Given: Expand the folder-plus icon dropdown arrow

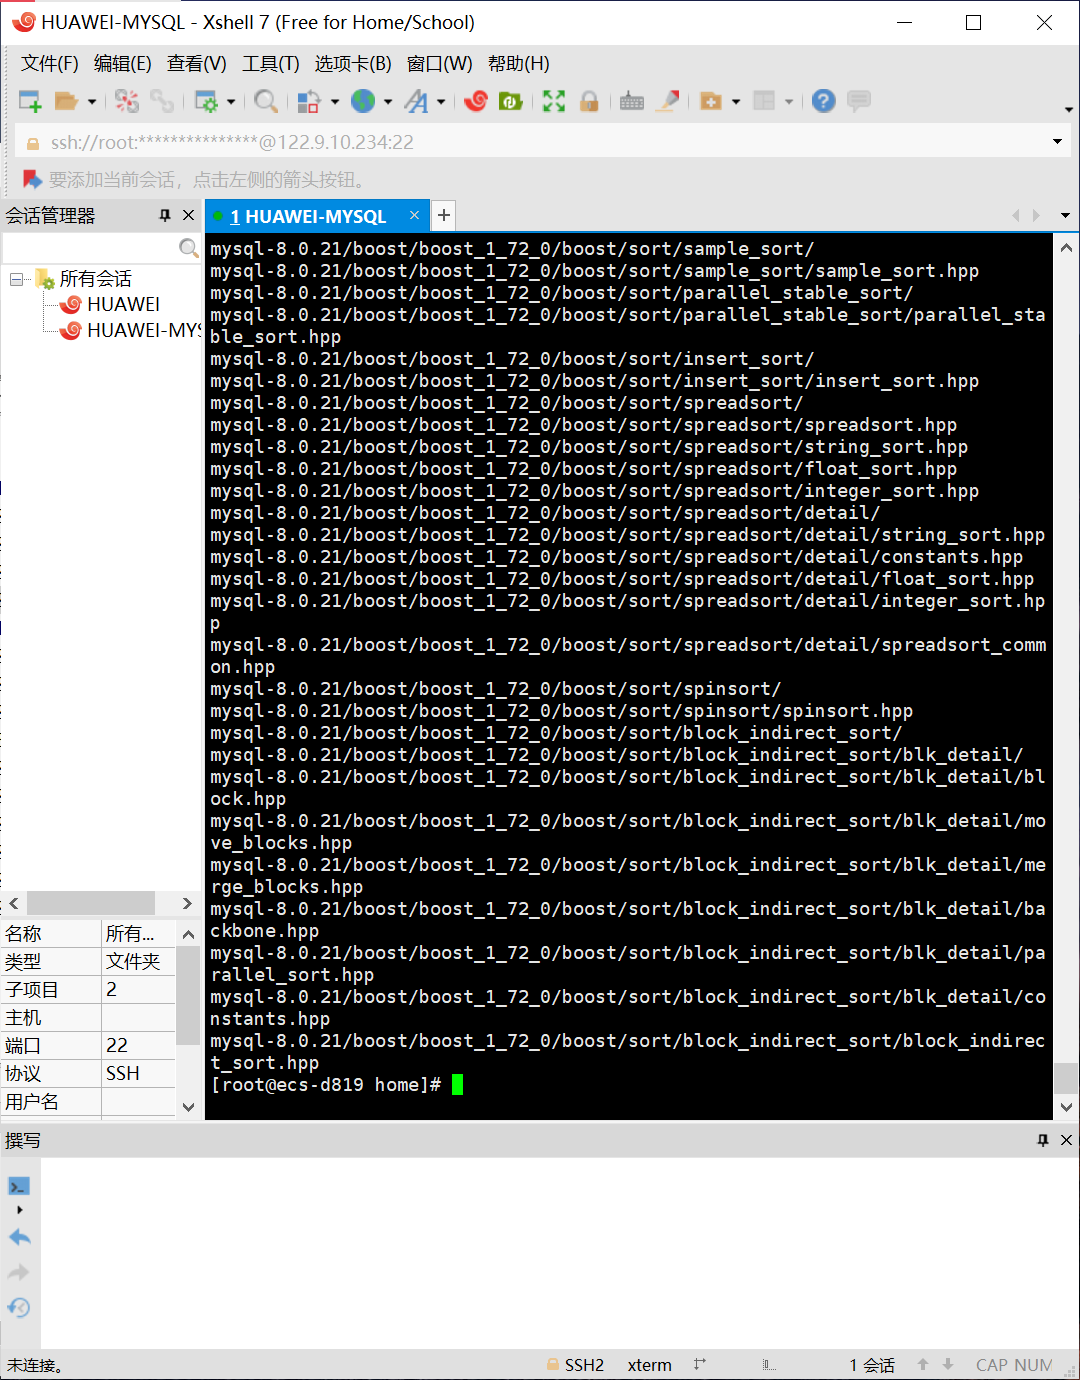Looking at the screenshot, I should coord(736,101).
